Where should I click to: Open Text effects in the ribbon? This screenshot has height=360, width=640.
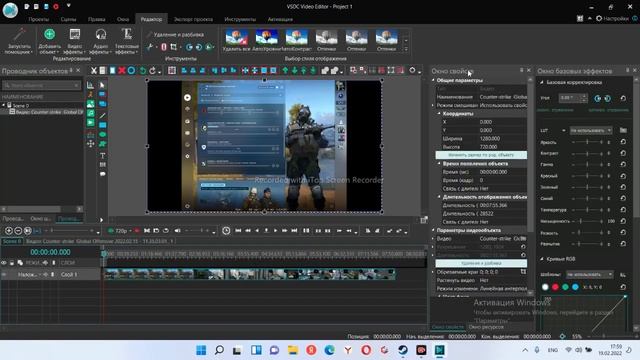(127, 40)
